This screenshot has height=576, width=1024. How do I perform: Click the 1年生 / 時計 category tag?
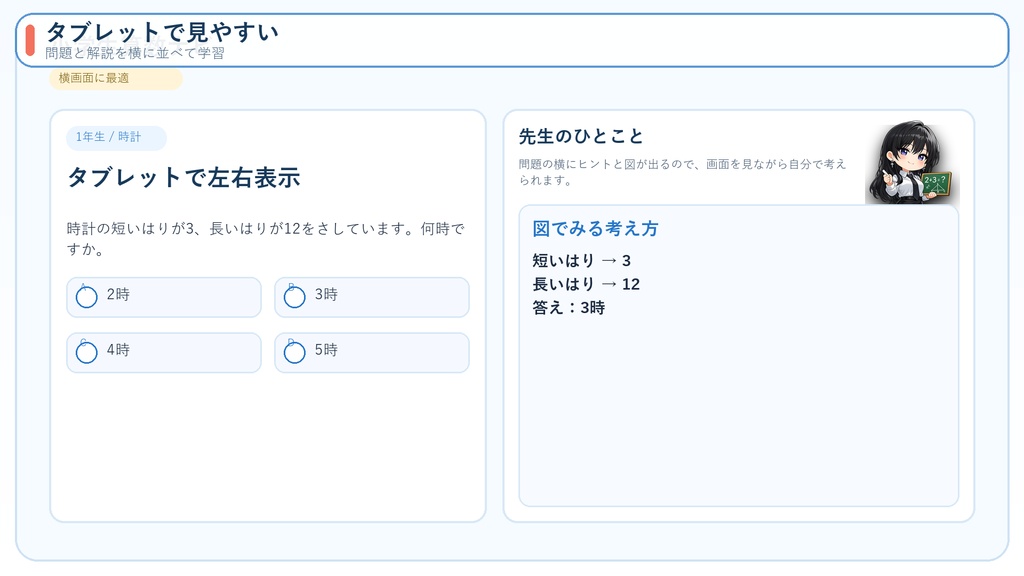(x=116, y=137)
